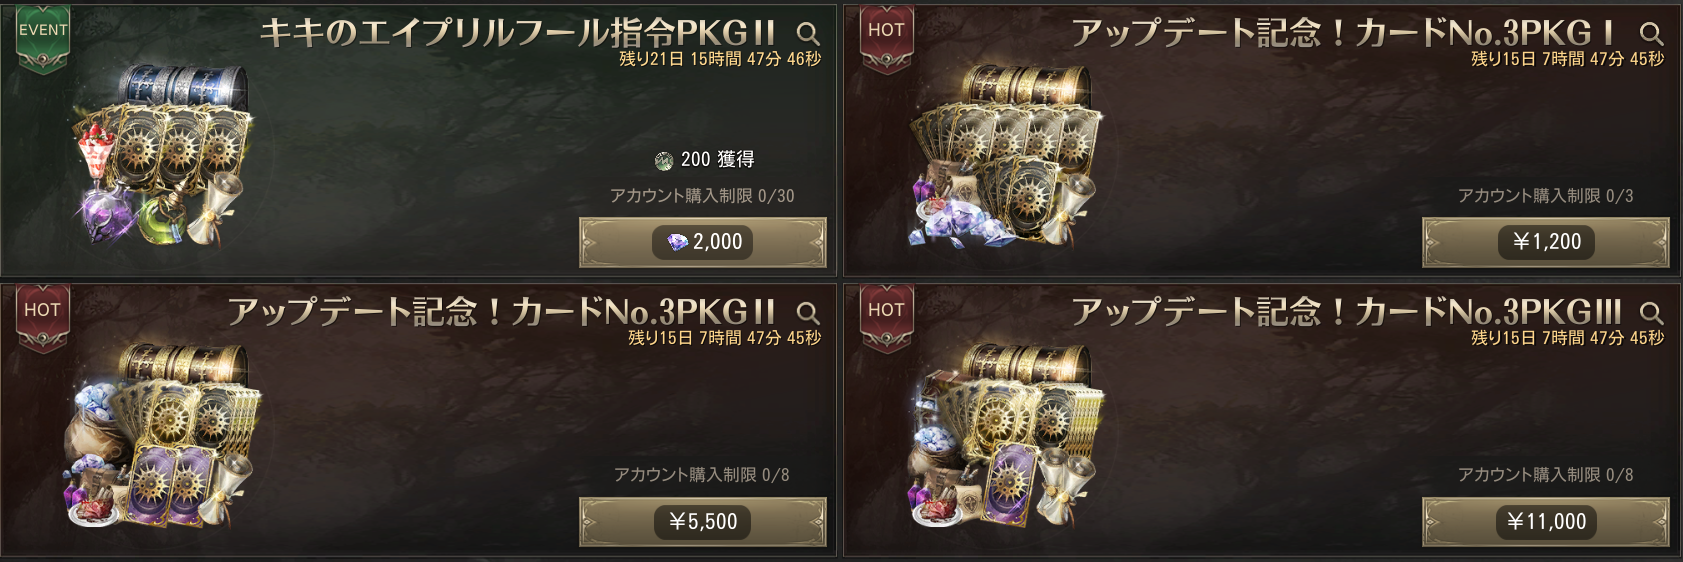Purchase the ¥1,200 package
Screen dimensions: 1683x562
(1546, 242)
